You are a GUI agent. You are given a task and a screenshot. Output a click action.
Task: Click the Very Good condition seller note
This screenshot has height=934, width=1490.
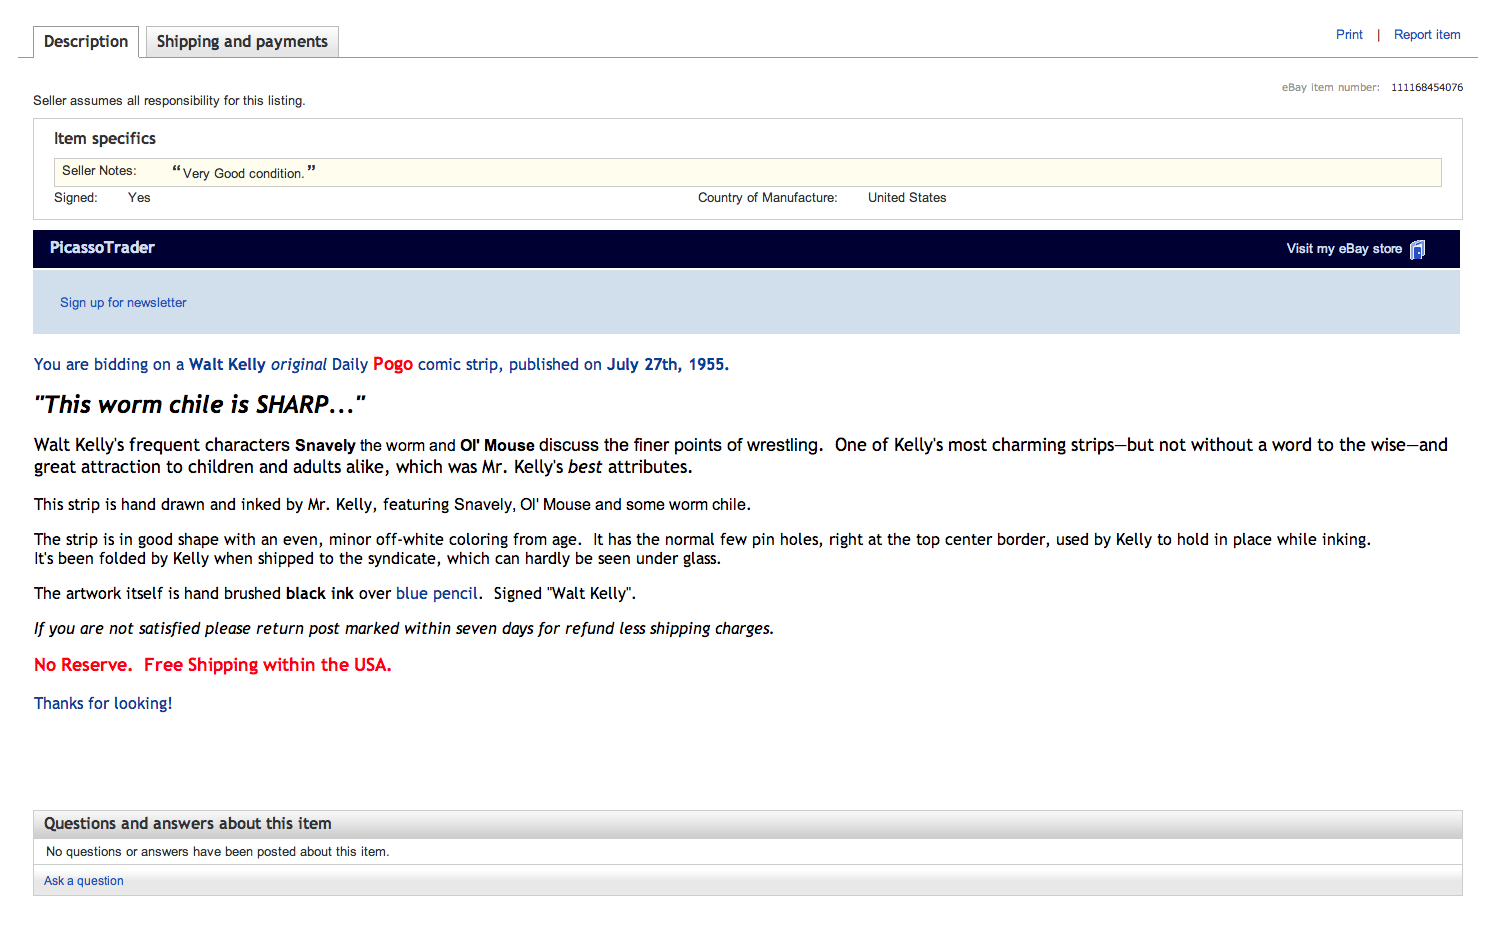click(243, 173)
